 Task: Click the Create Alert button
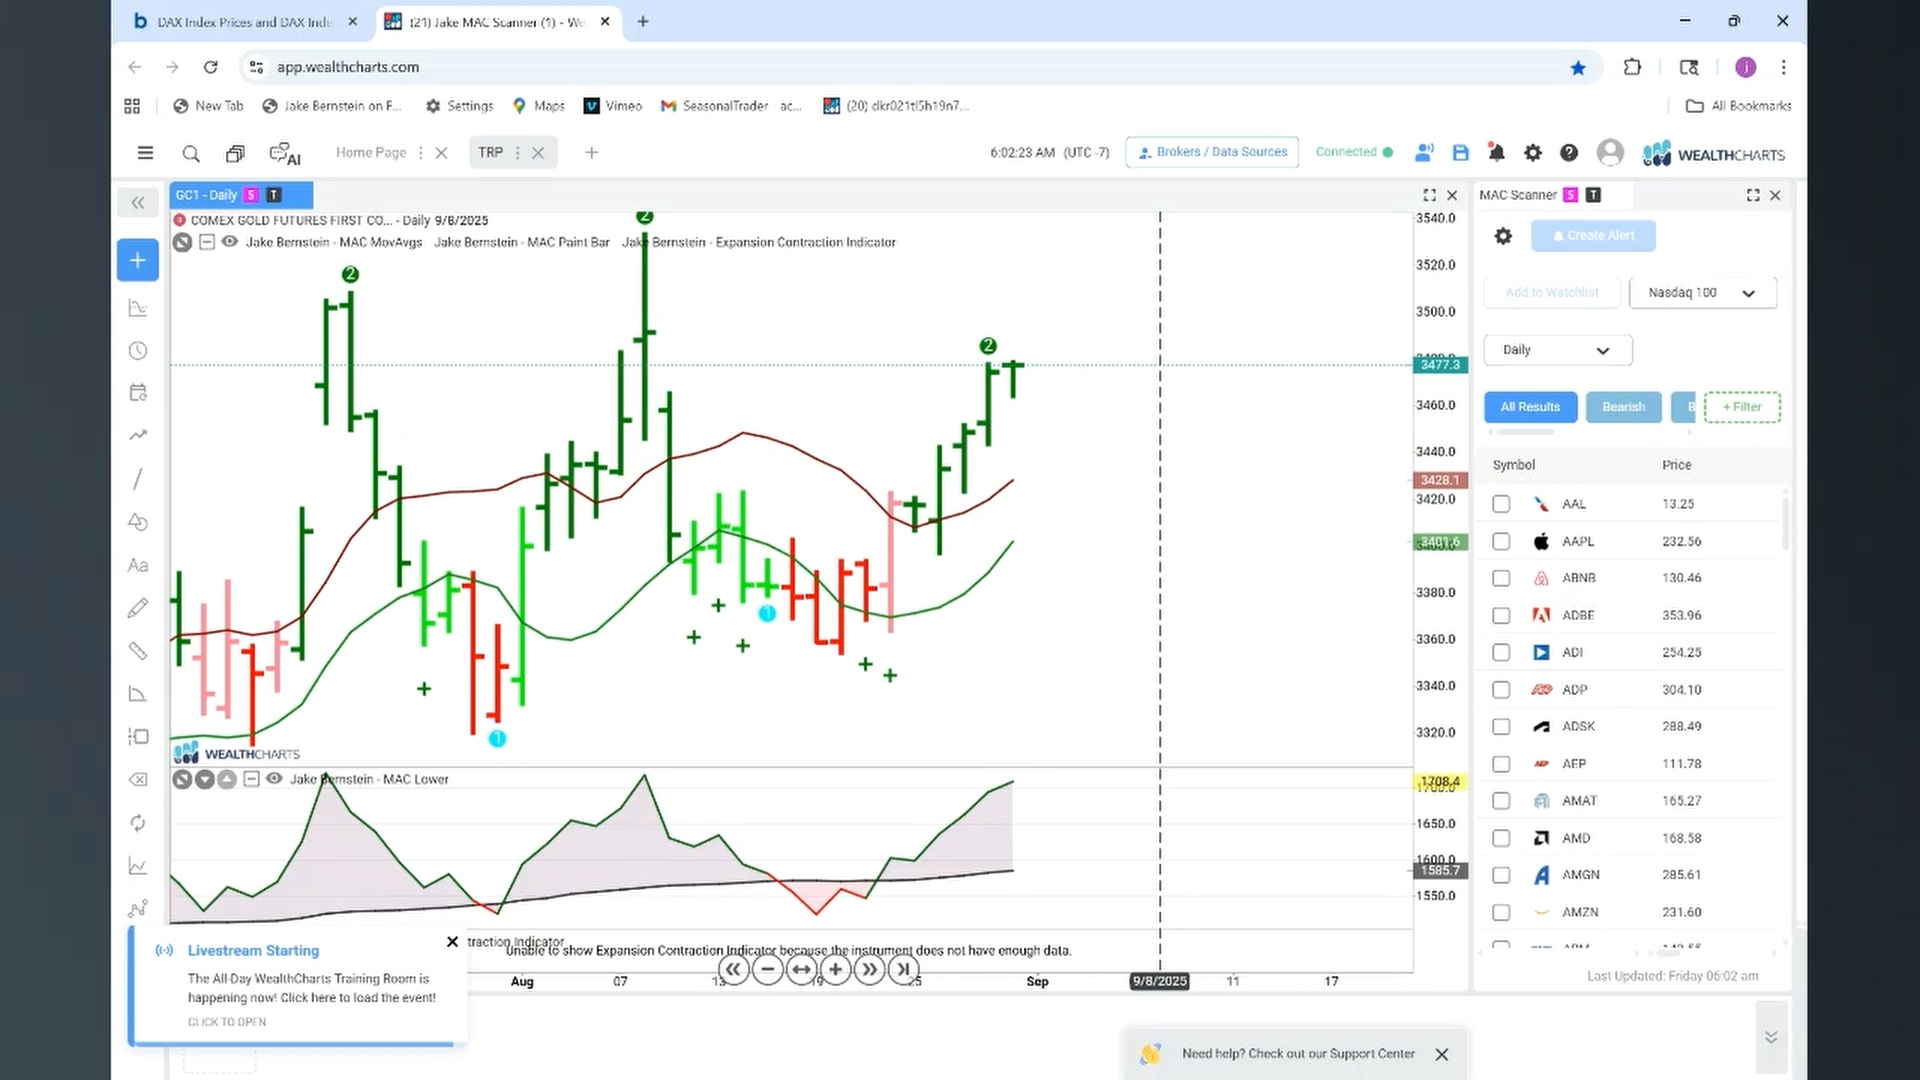[1593, 236]
